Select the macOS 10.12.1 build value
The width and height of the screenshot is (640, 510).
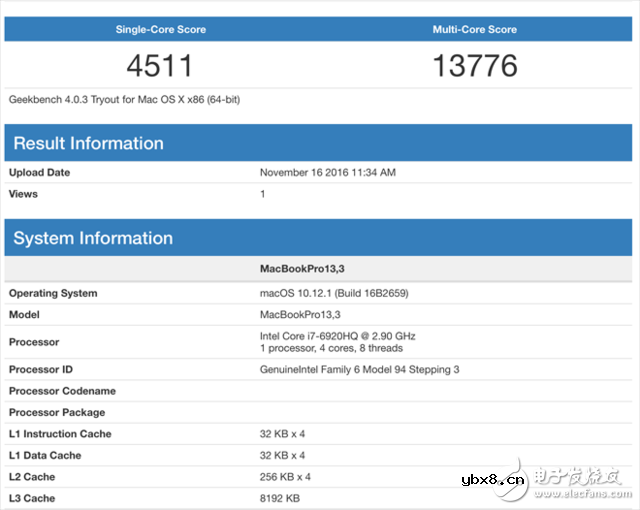pyautogui.click(x=334, y=293)
